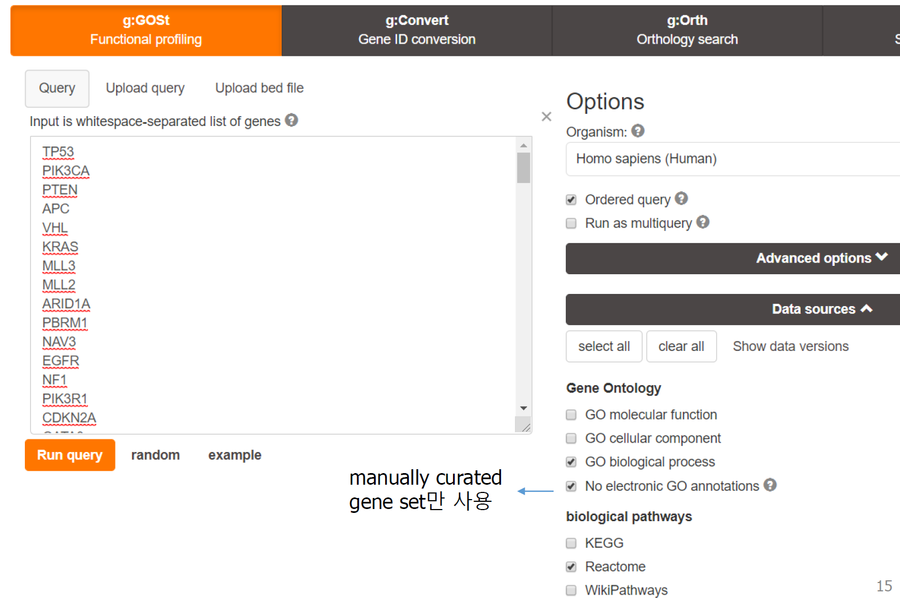The width and height of the screenshot is (900, 598).
Task: Enable the KEGG data source checkbox
Action: pyautogui.click(x=571, y=542)
